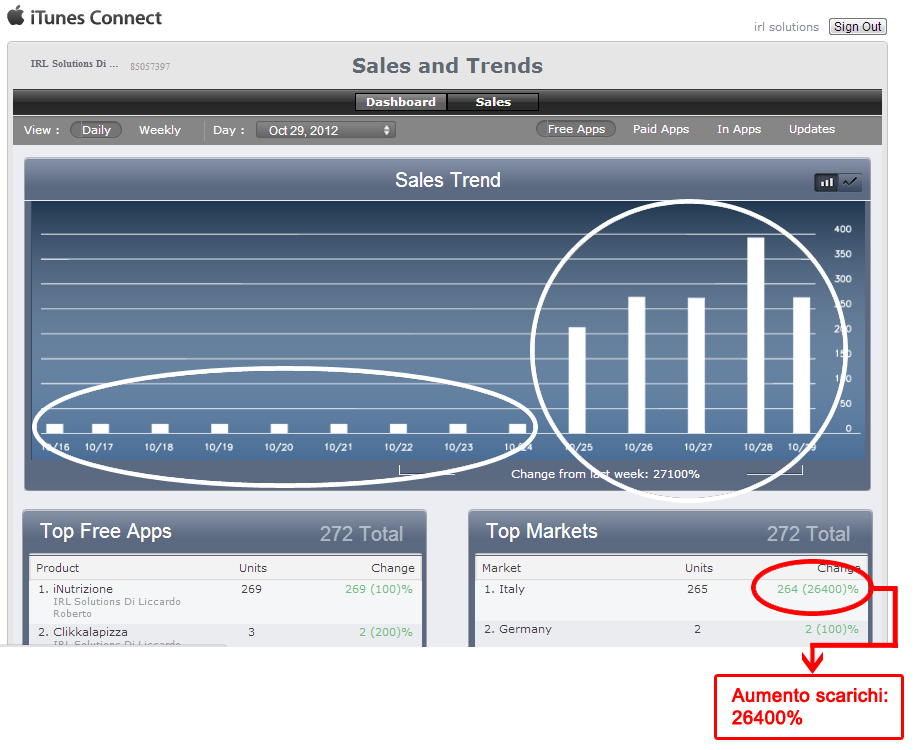The height and width of the screenshot is (750, 917).
Task: Click the 2 (200)% change for Clikkalapizza
Action: tap(385, 632)
